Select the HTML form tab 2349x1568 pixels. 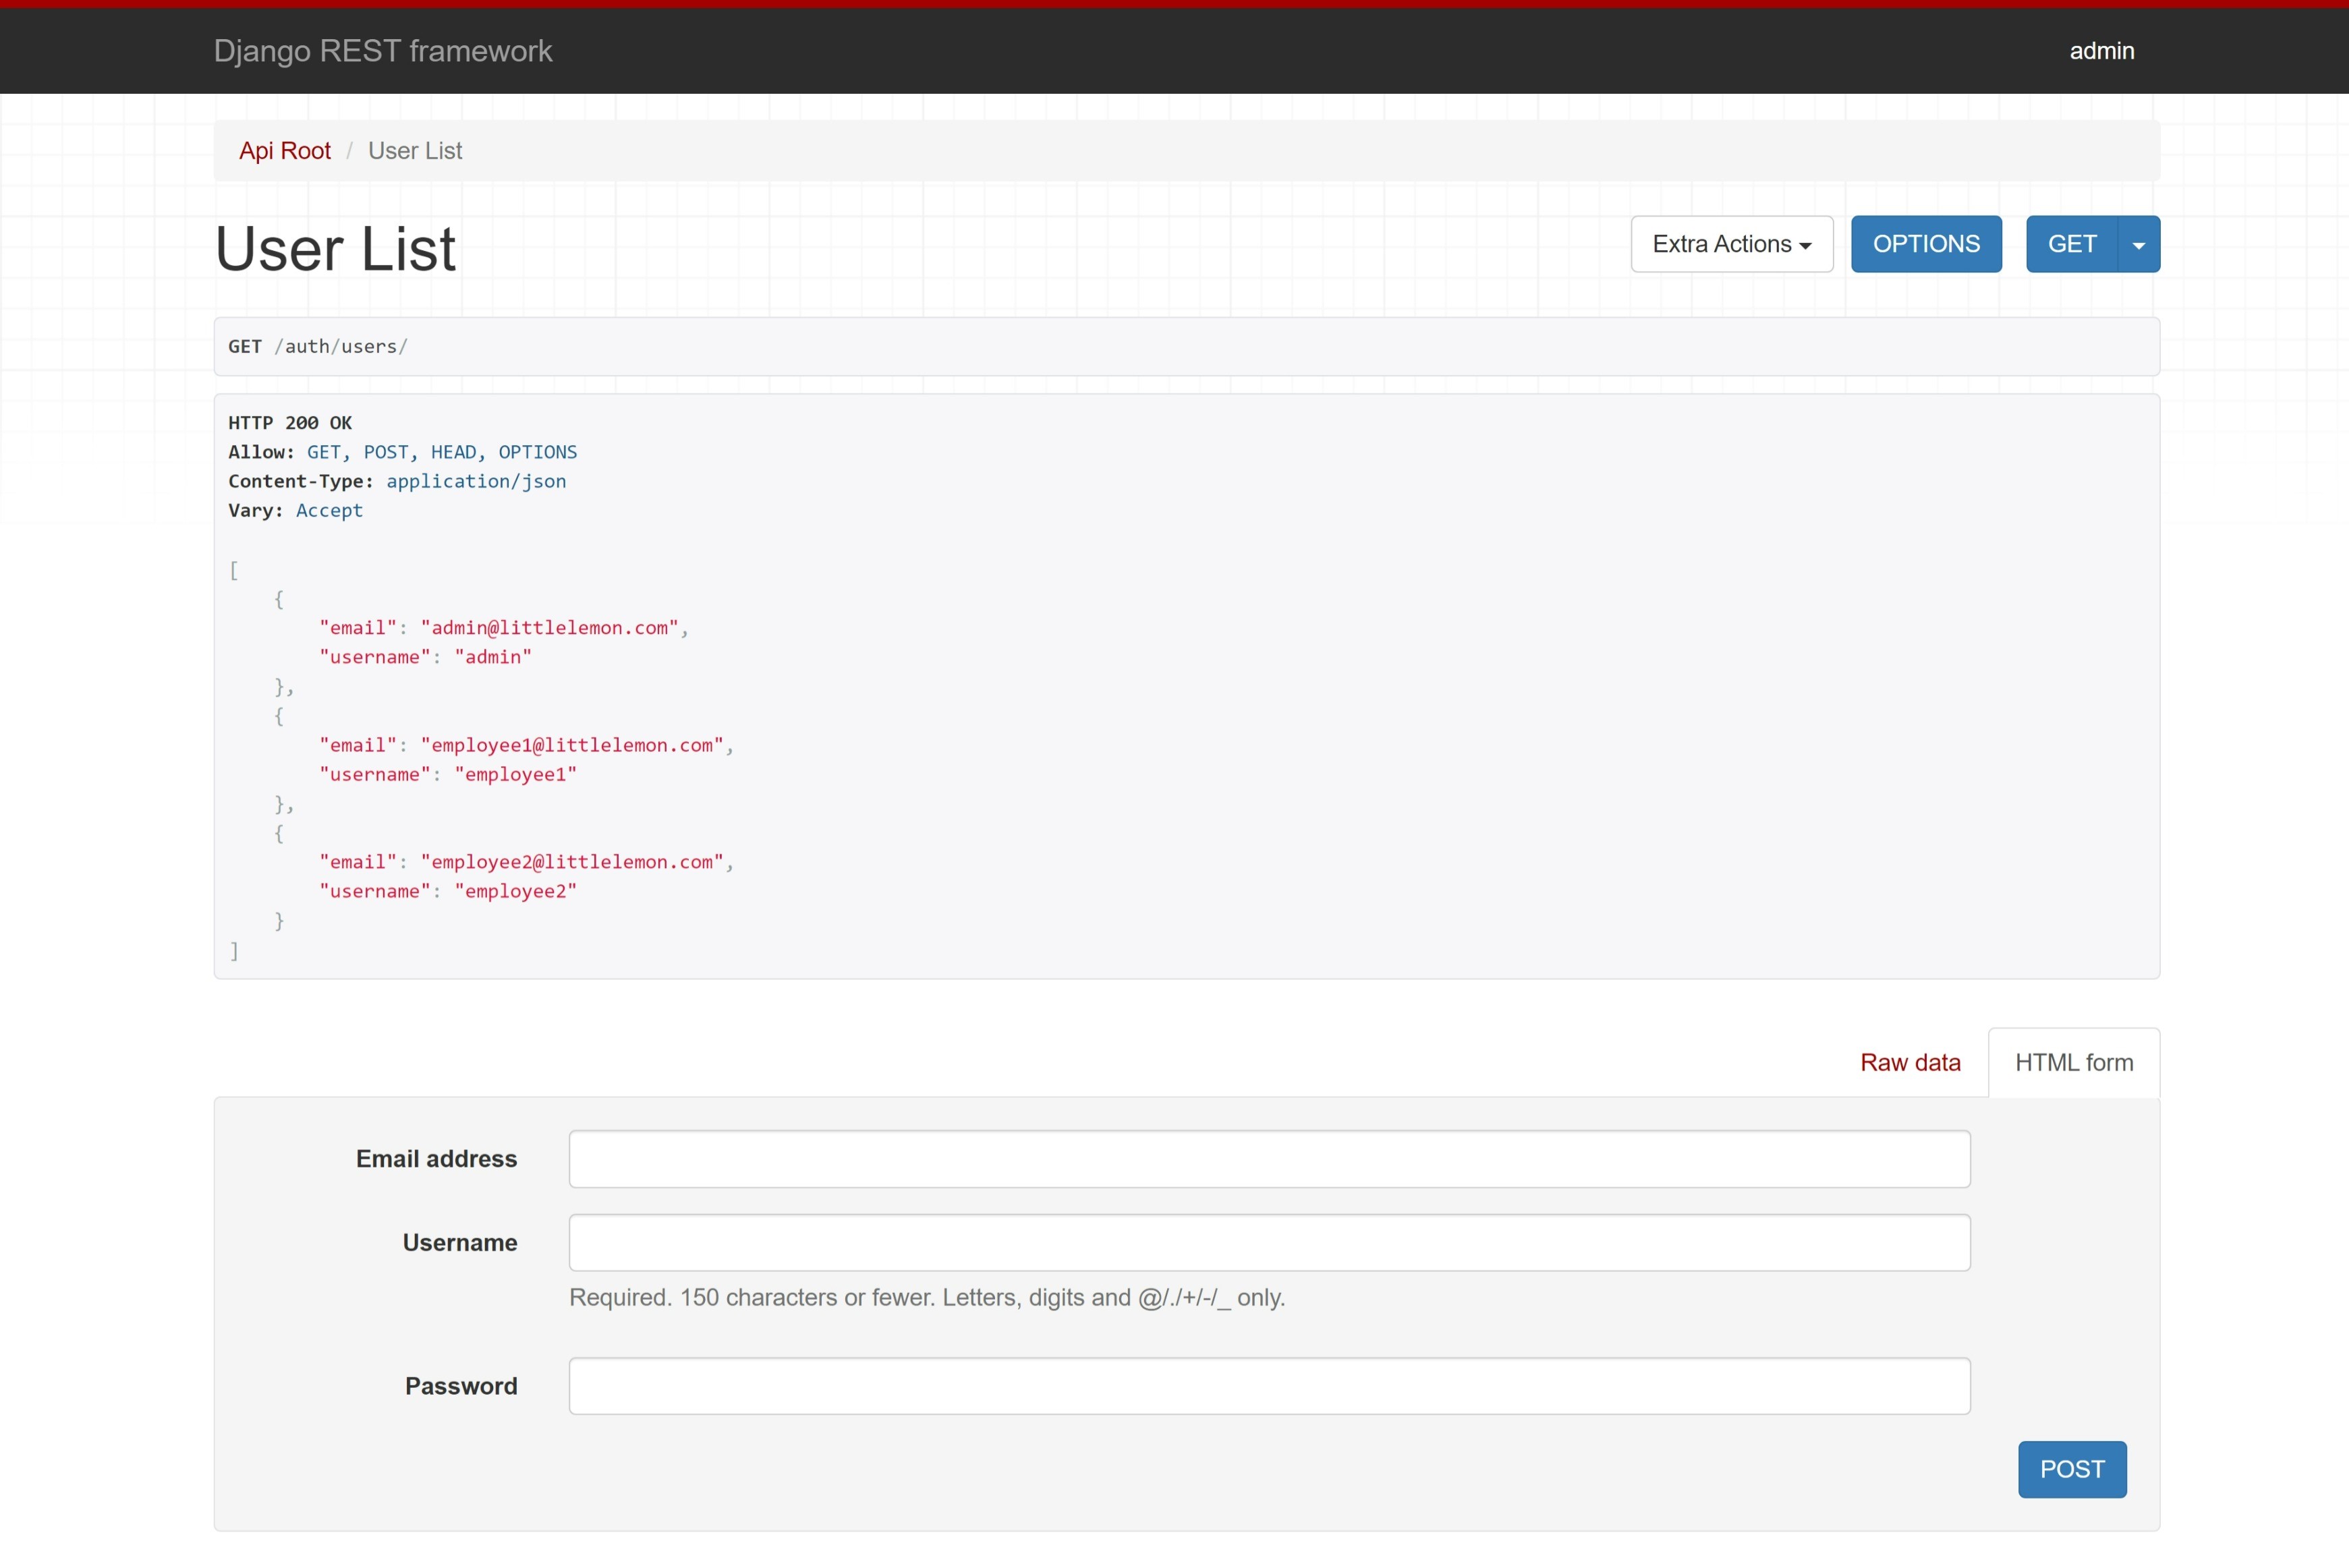click(2073, 1062)
